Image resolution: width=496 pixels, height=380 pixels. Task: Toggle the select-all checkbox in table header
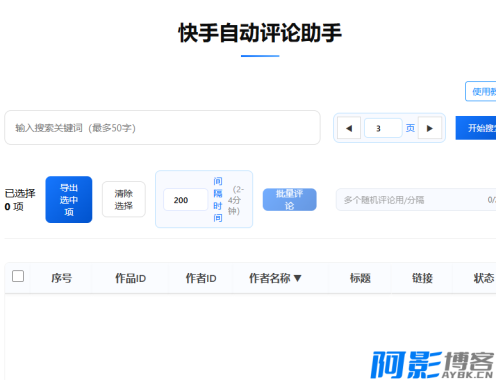[x=18, y=276]
